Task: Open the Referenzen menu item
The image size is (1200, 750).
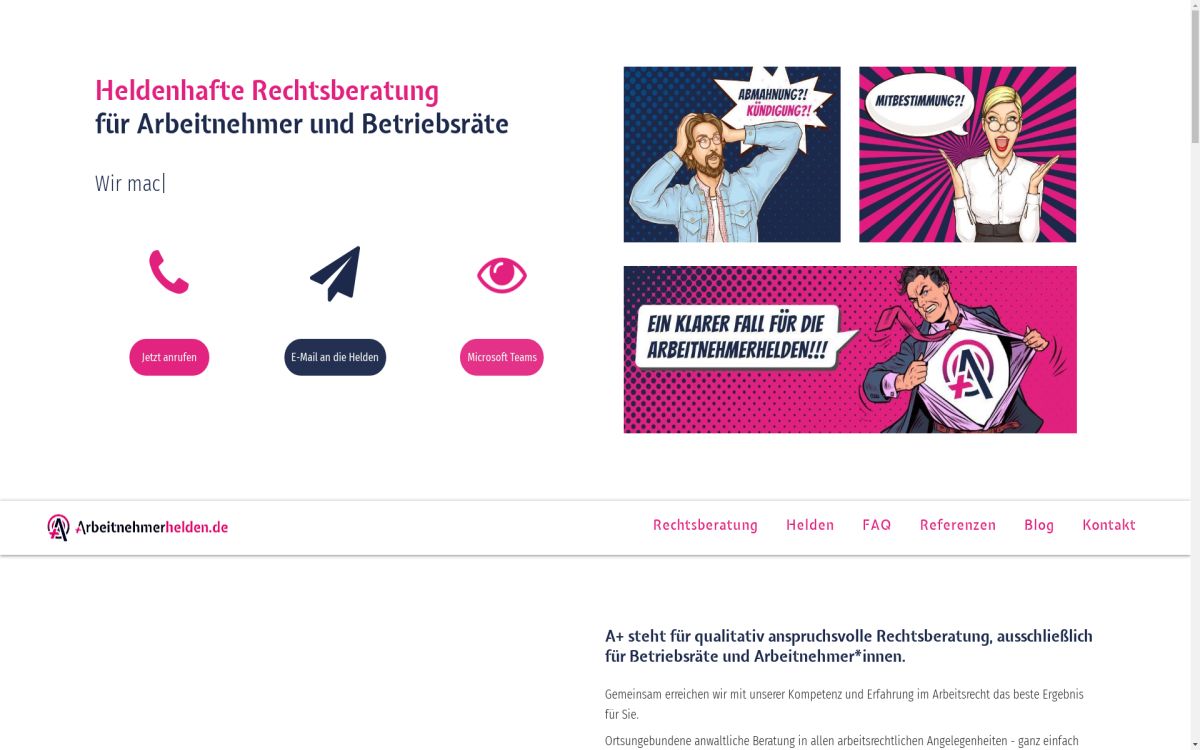Action: [x=958, y=525]
